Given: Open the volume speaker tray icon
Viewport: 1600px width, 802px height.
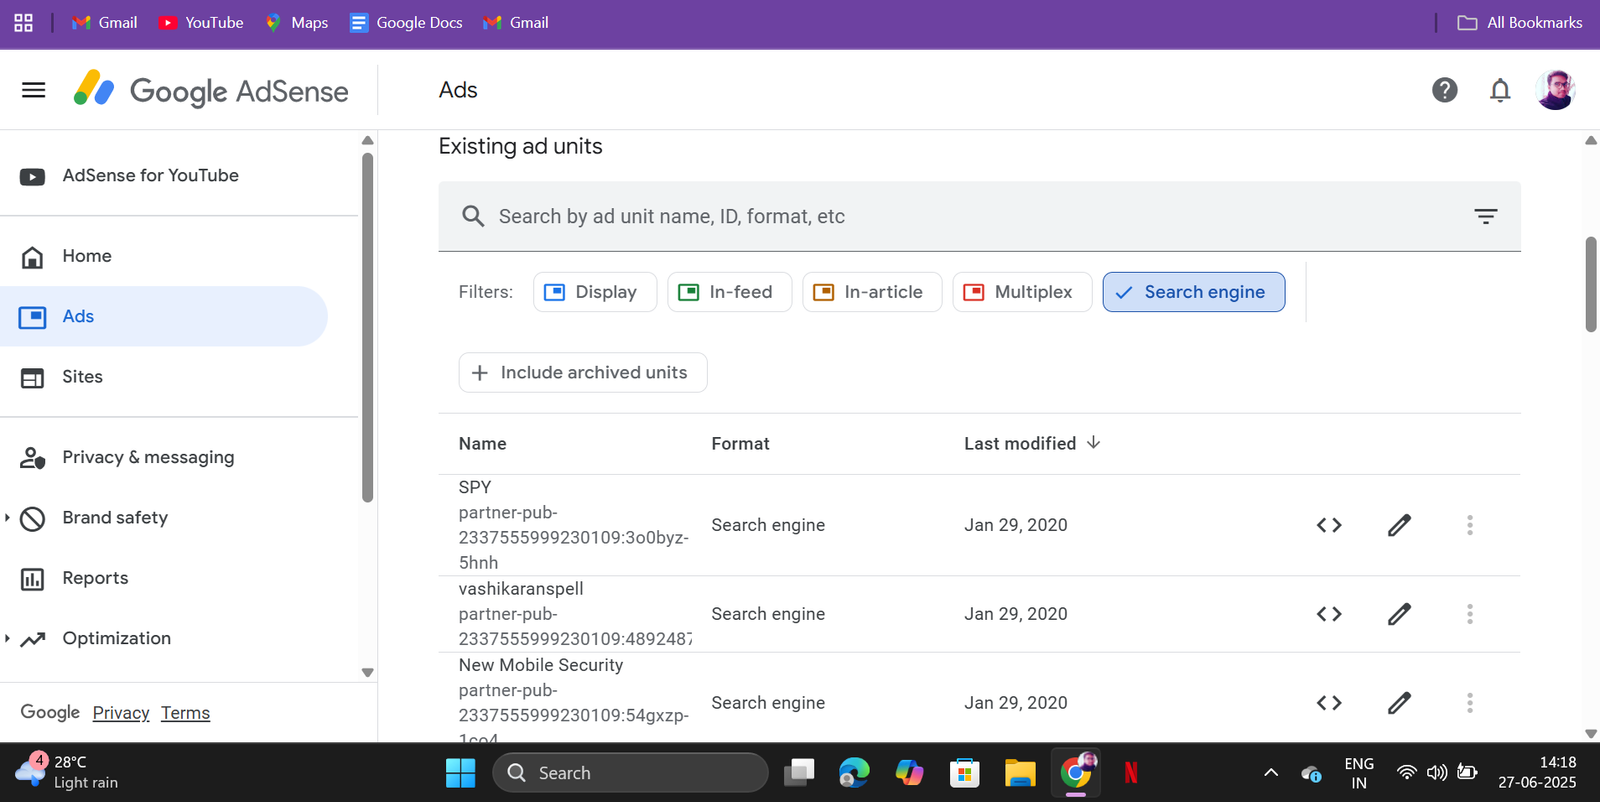Looking at the screenshot, I should pos(1437,773).
